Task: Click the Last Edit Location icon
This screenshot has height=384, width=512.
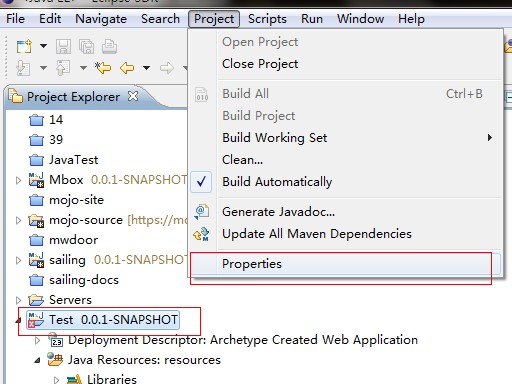Action: (x=103, y=68)
